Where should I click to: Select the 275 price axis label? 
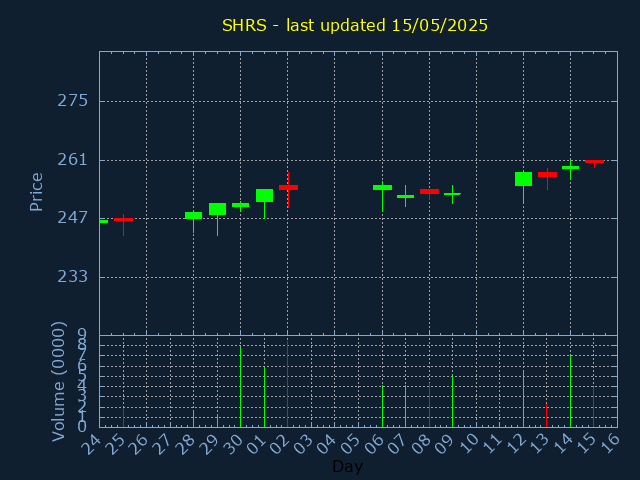[73, 100]
